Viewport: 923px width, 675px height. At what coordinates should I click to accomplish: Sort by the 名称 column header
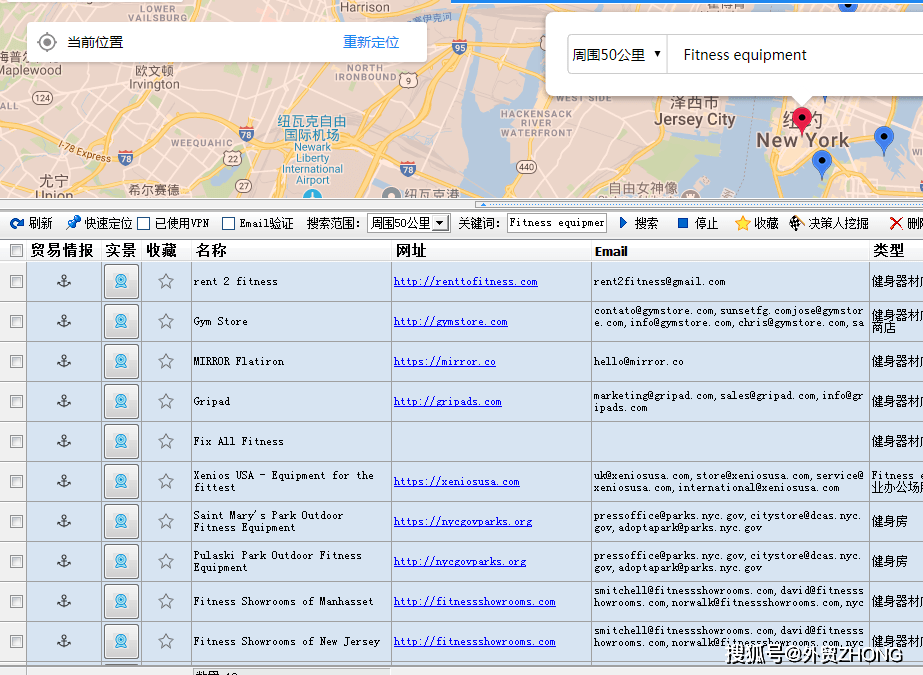(x=211, y=250)
